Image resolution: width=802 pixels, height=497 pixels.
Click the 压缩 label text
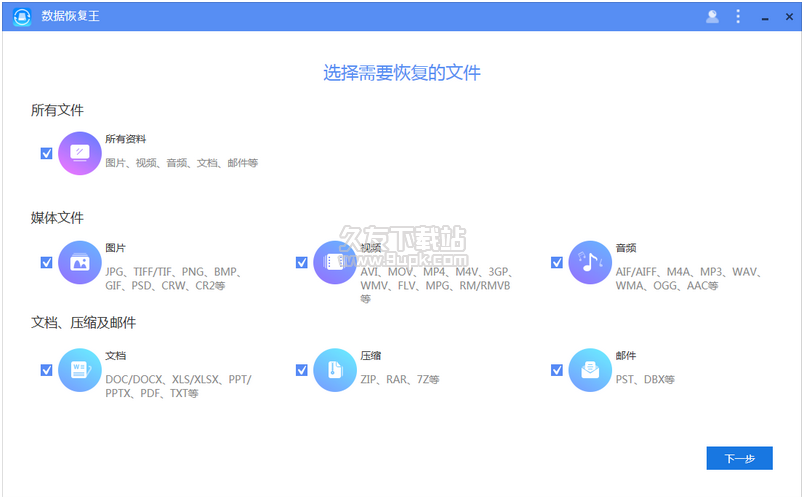371,355
